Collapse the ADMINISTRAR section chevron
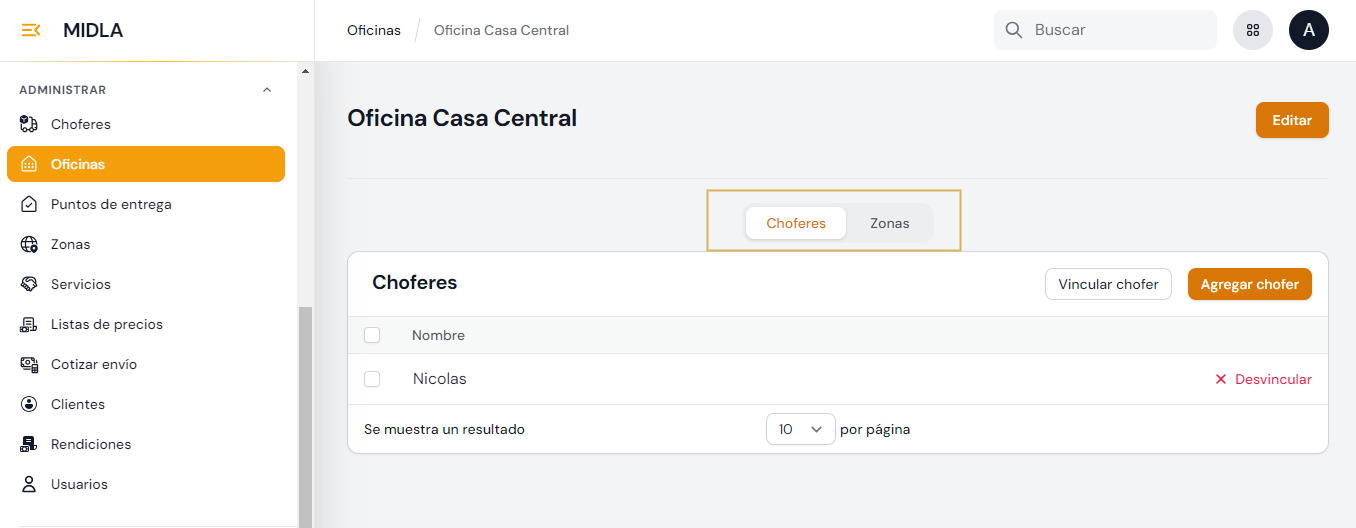This screenshot has height=528, width=1356. (x=266, y=90)
